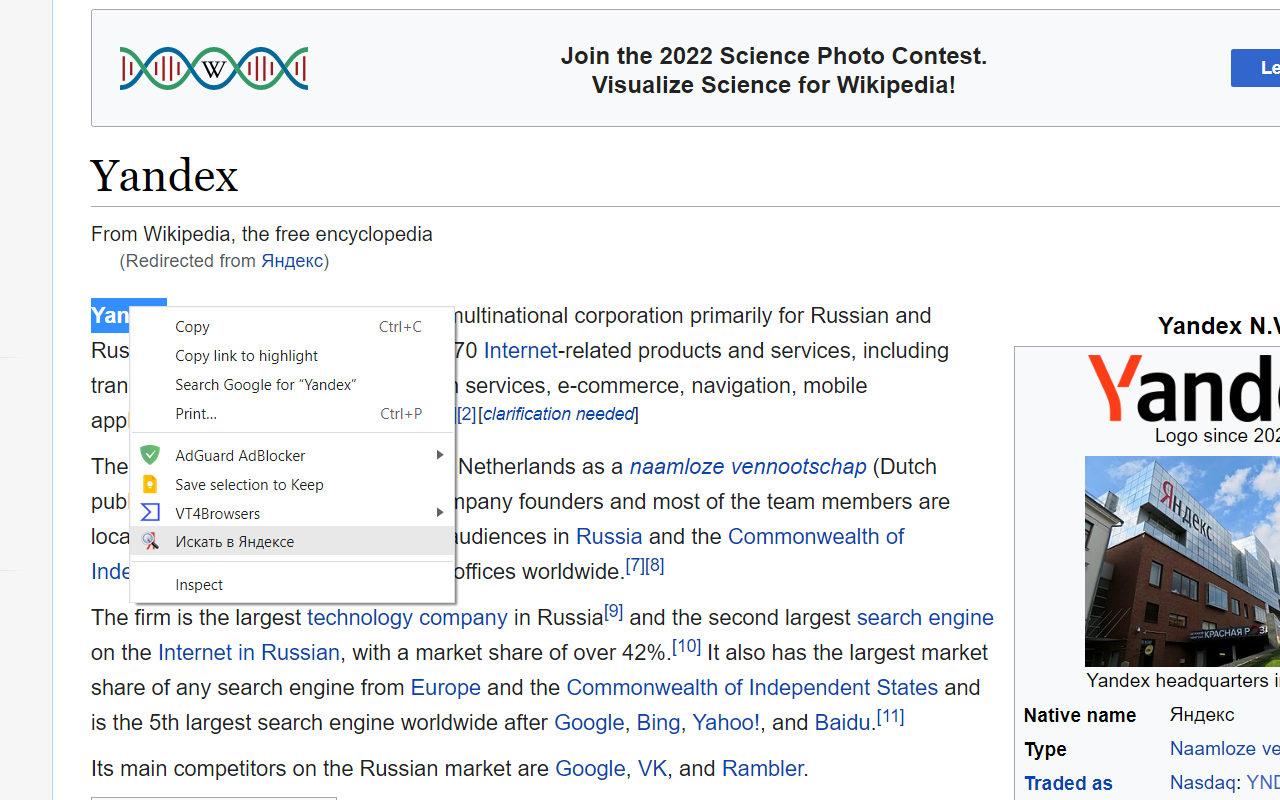Viewport: 1280px width, 800px height.
Task: Open the Russia link
Action: 609,537
